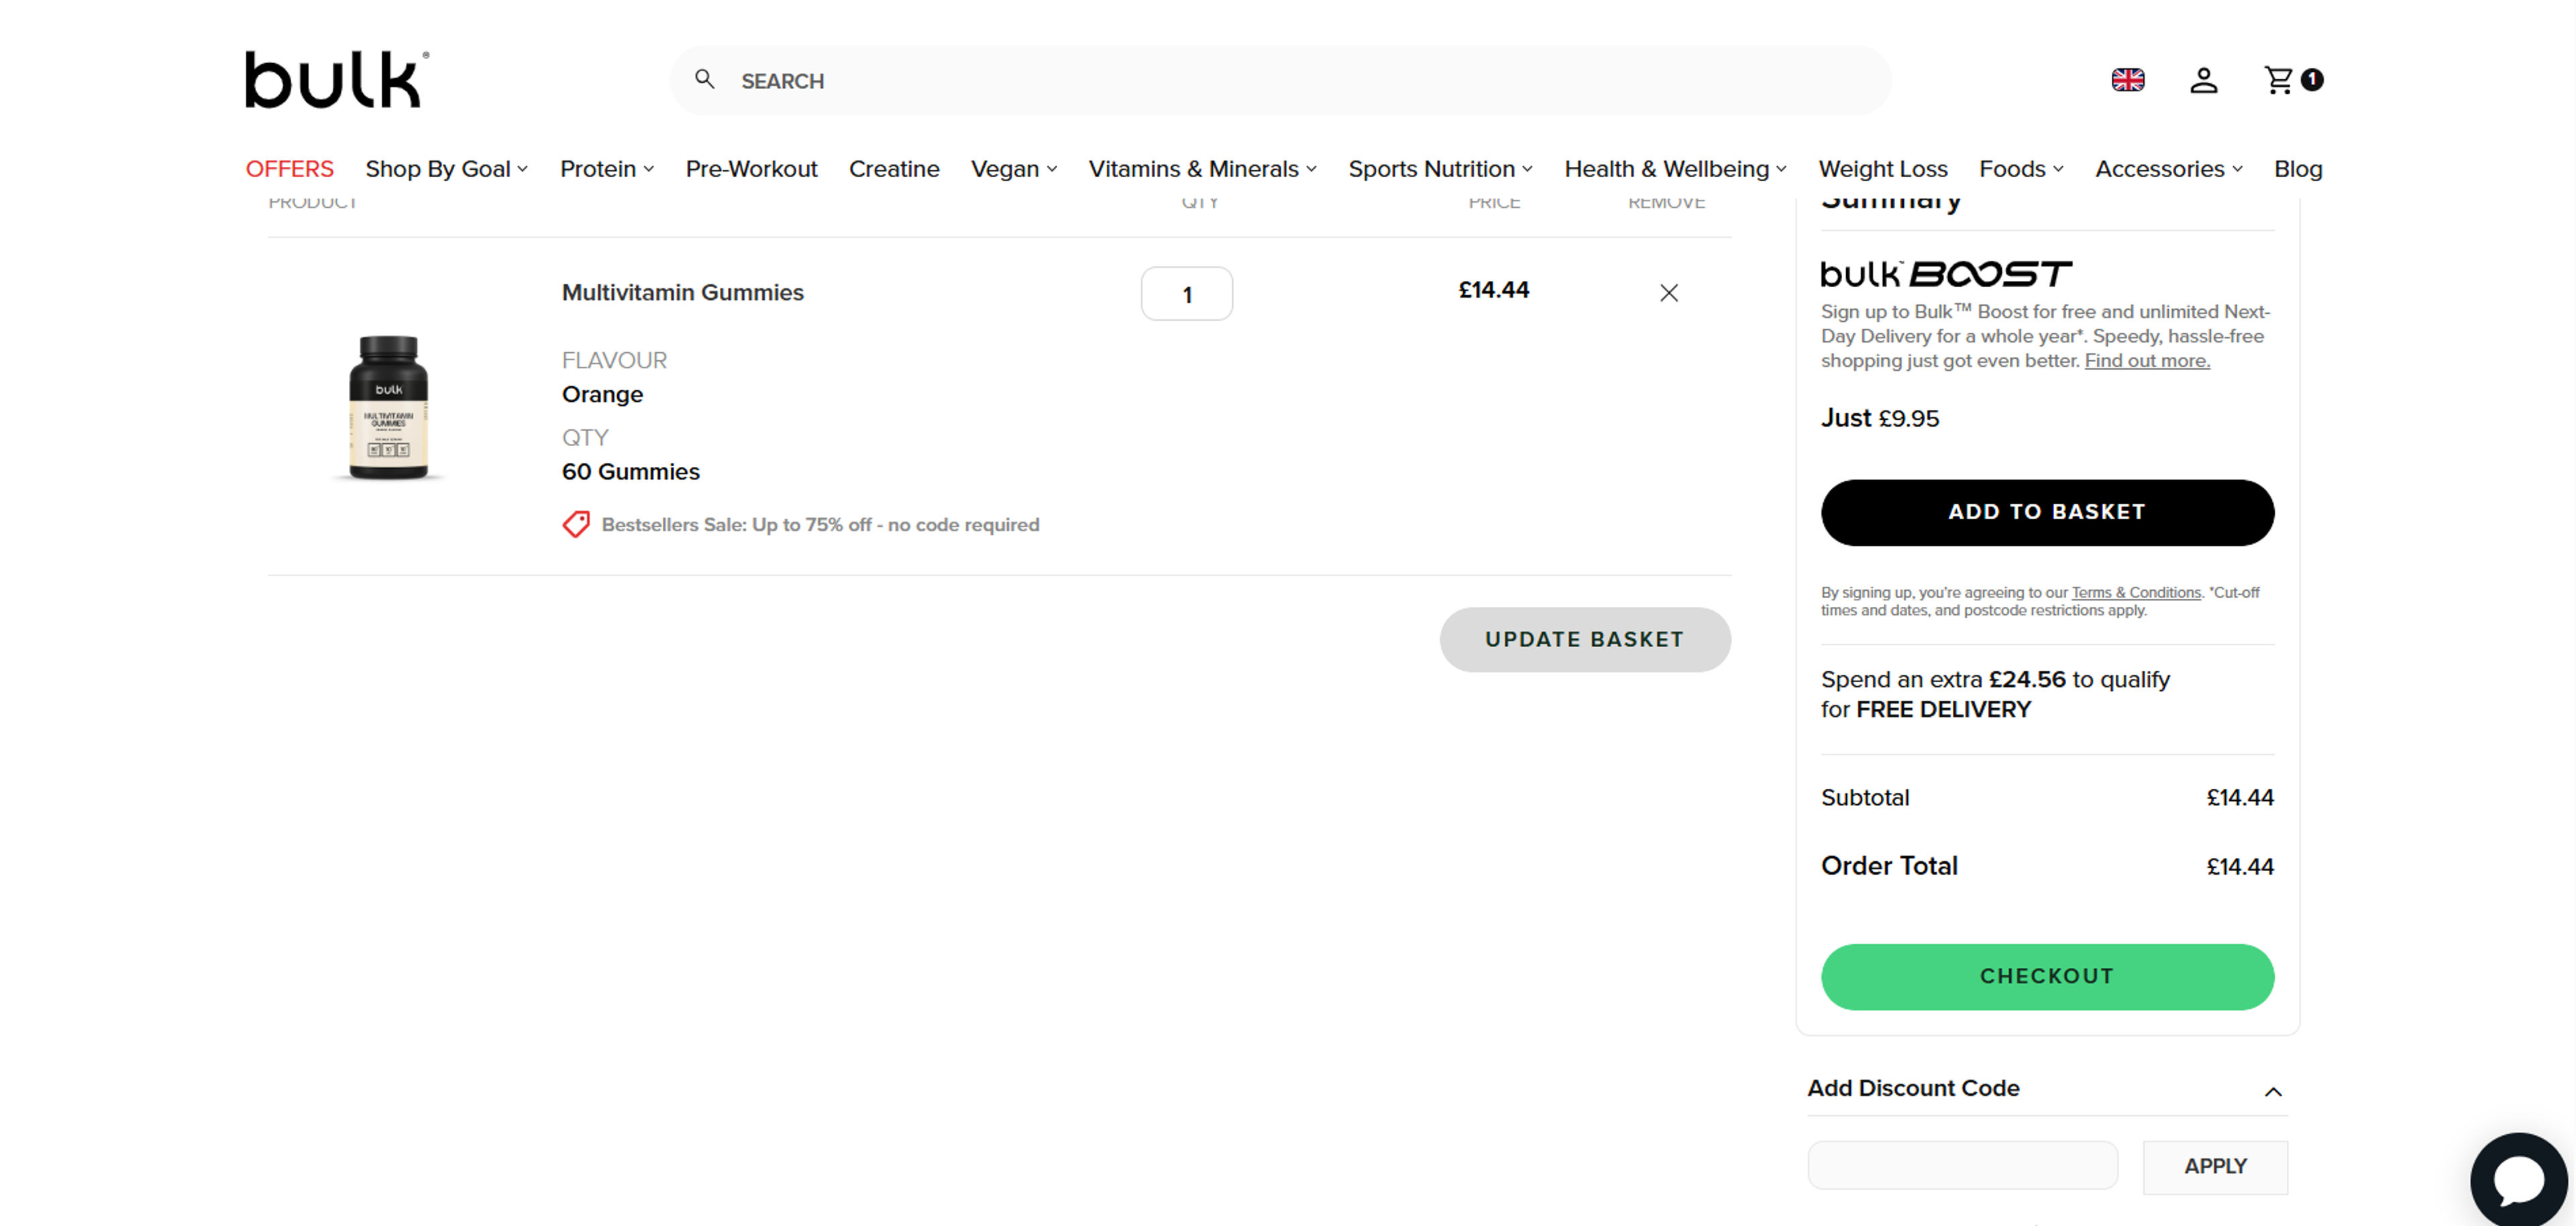Remove Multivitamin Gummies with the X icon
The image size is (2576, 1226).
[x=1668, y=293]
